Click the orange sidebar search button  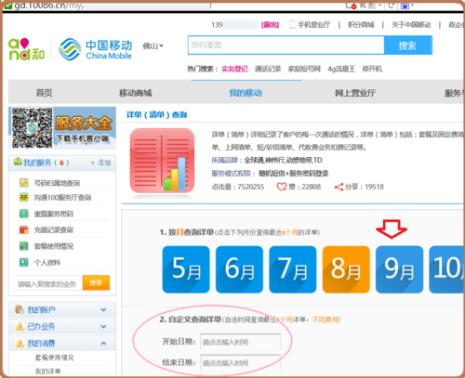tap(96, 283)
